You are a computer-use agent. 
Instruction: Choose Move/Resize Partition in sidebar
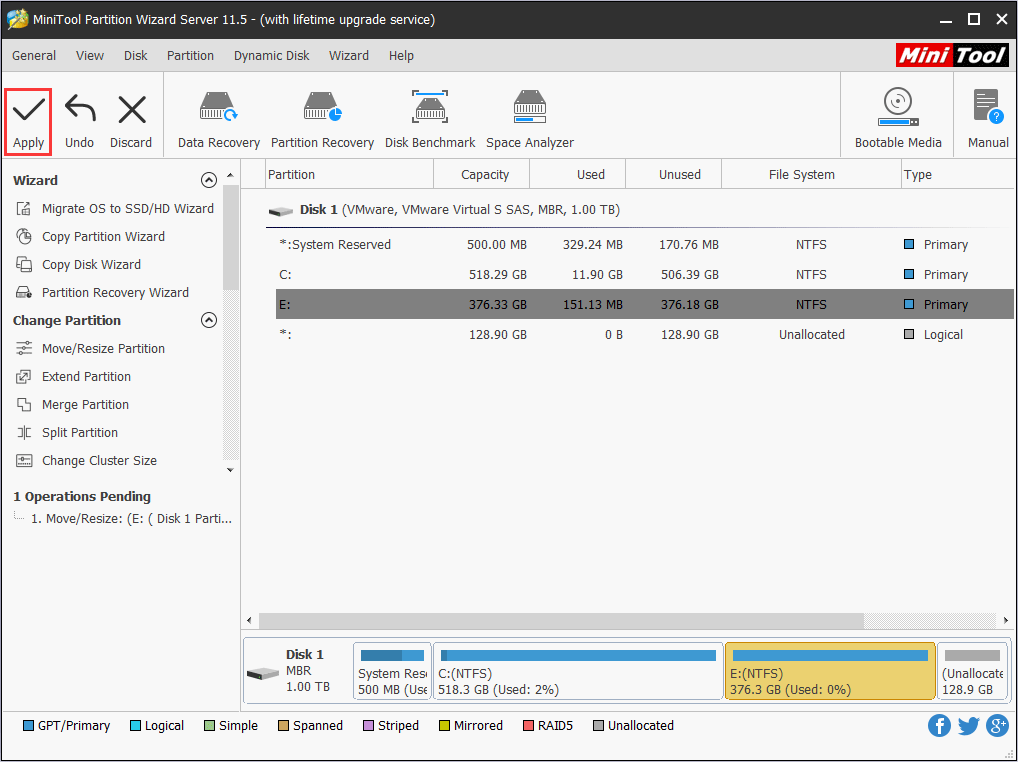click(91, 349)
